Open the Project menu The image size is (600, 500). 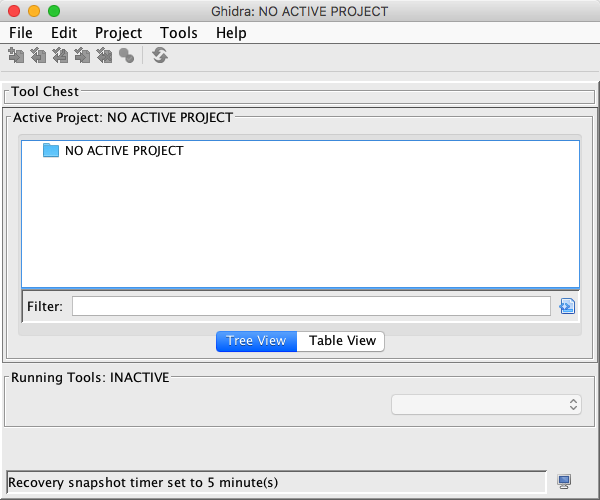click(119, 32)
